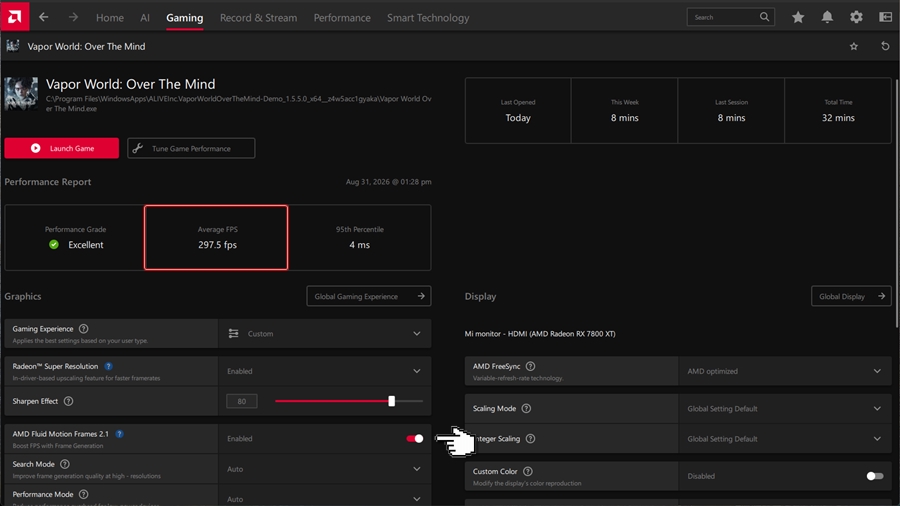Viewport: 900px width, 506px height.
Task: Select Gaming tab
Action: tap(185, 18)
